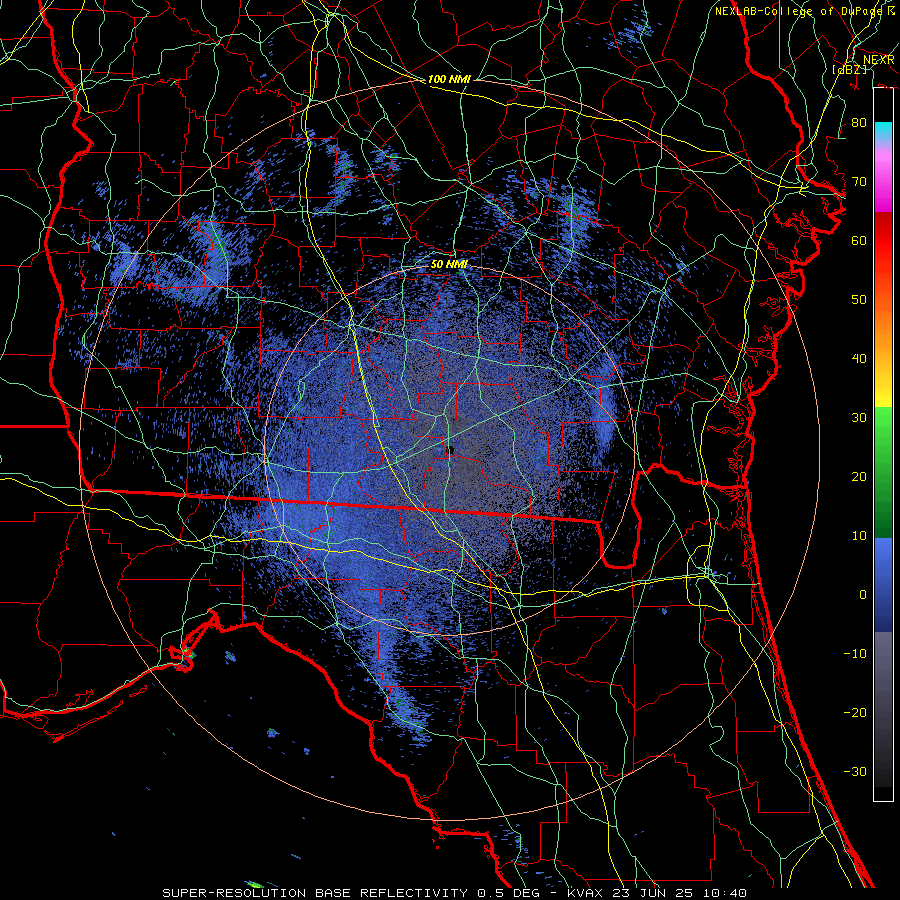Click the -30 value on the dBZ scale
Image resolution: width=900 pixels, height=900 pixels.
(x=855, y=772)
